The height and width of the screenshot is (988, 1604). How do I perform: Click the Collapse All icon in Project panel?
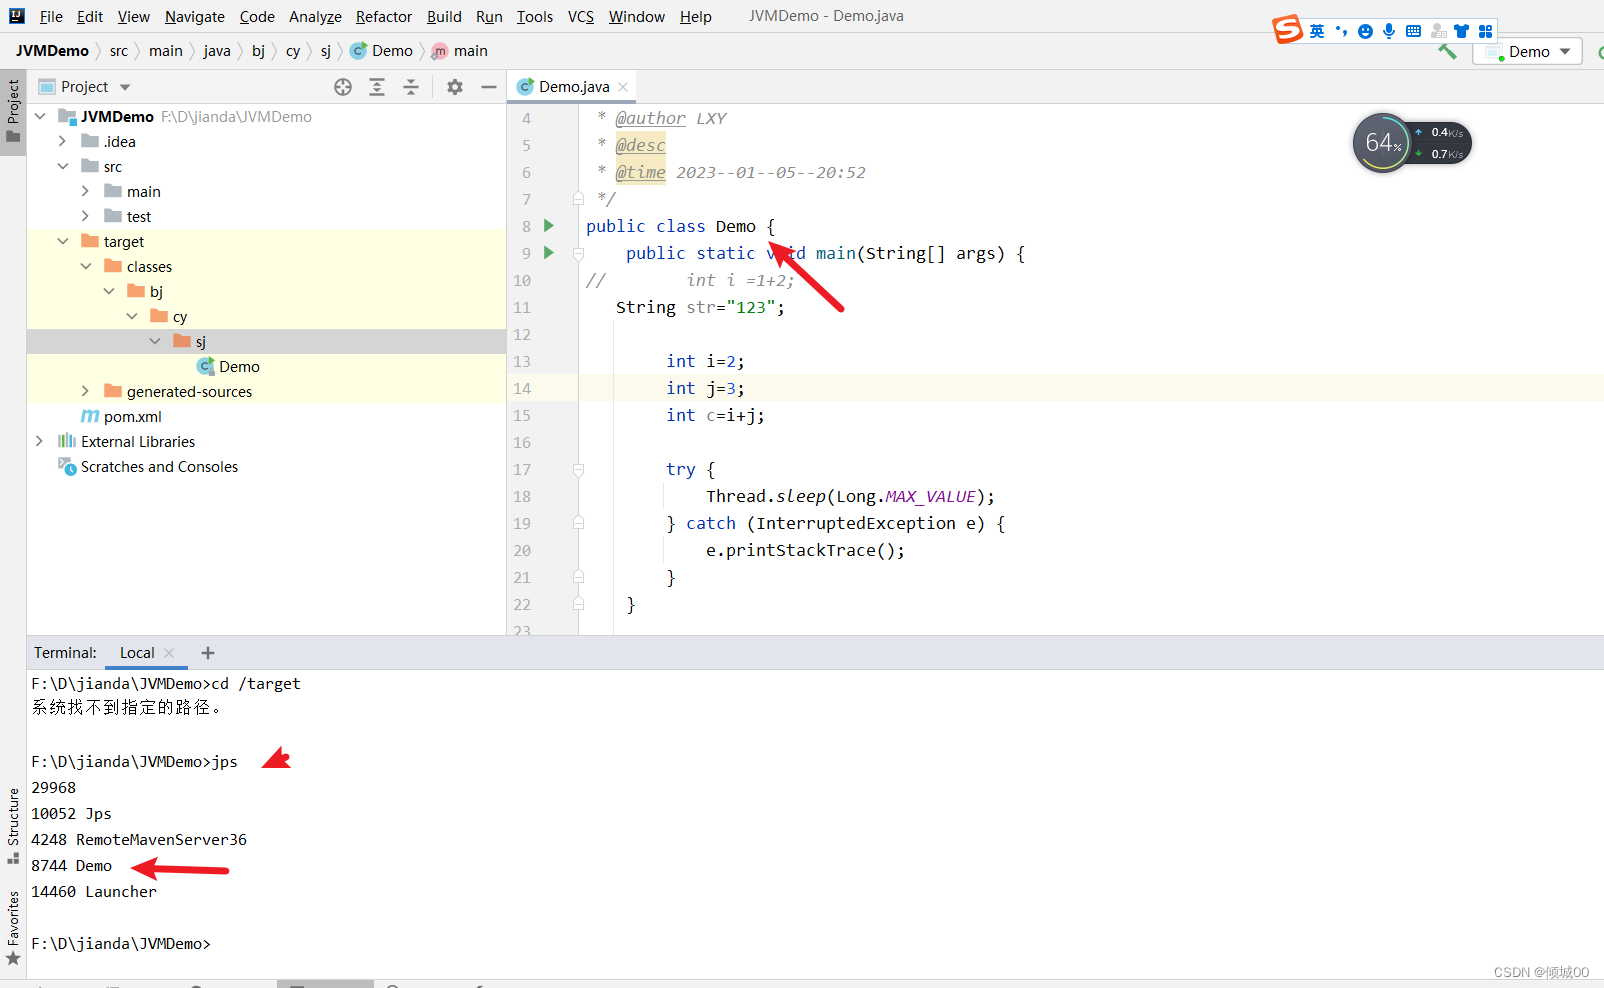[411, 87]
